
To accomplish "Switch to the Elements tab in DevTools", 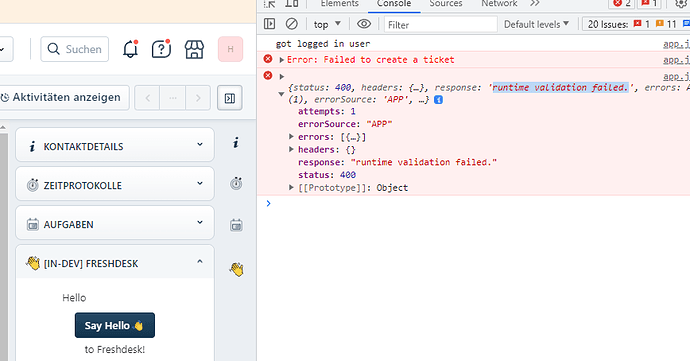I will pyautogui.click(x=339, y=4).
